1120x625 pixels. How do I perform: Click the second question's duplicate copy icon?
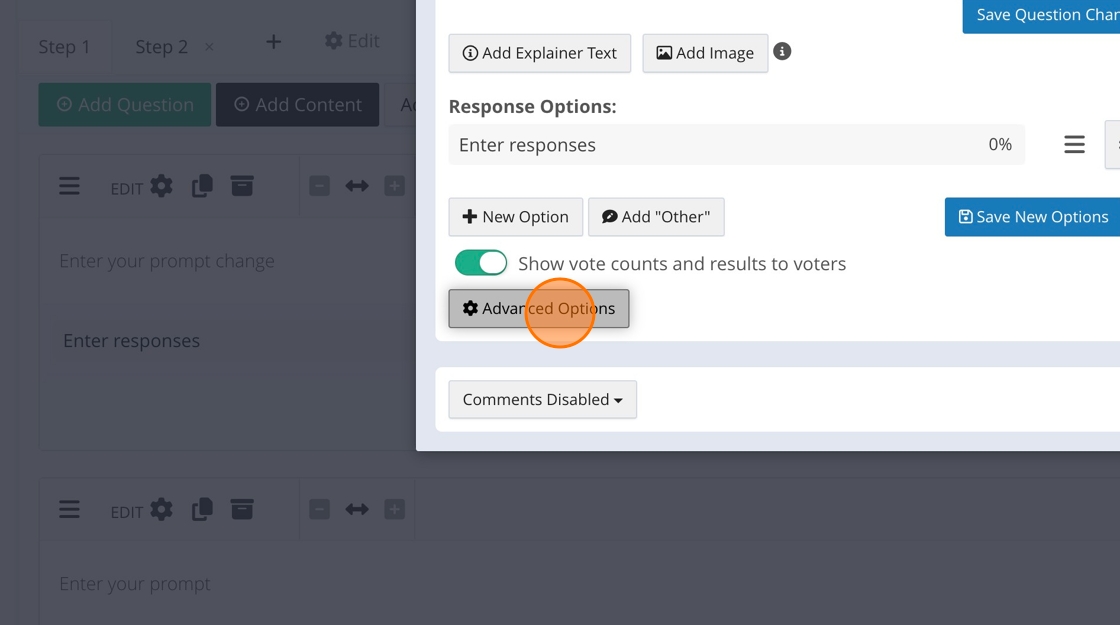[x=202, y=510]
